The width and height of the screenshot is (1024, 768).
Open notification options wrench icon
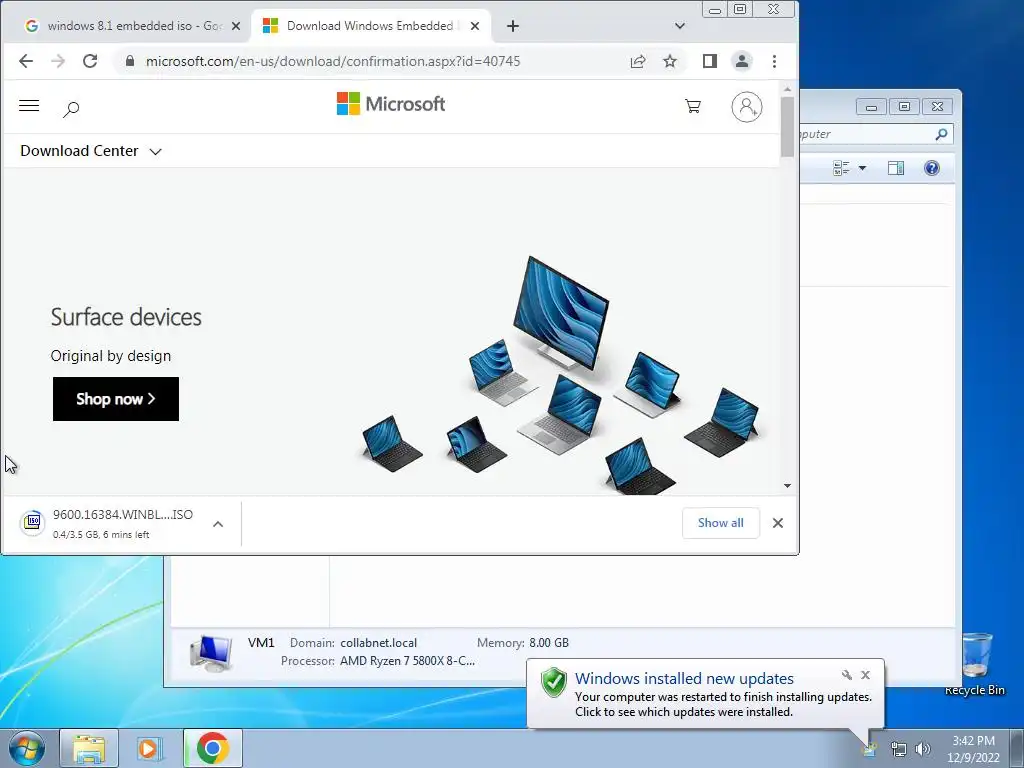pyautogui.click(x=847, y=675)
